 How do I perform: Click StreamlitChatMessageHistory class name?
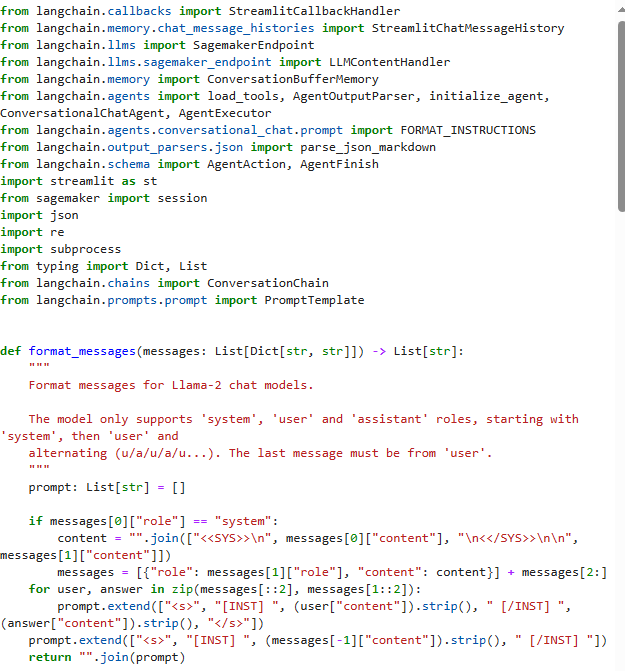468,28
